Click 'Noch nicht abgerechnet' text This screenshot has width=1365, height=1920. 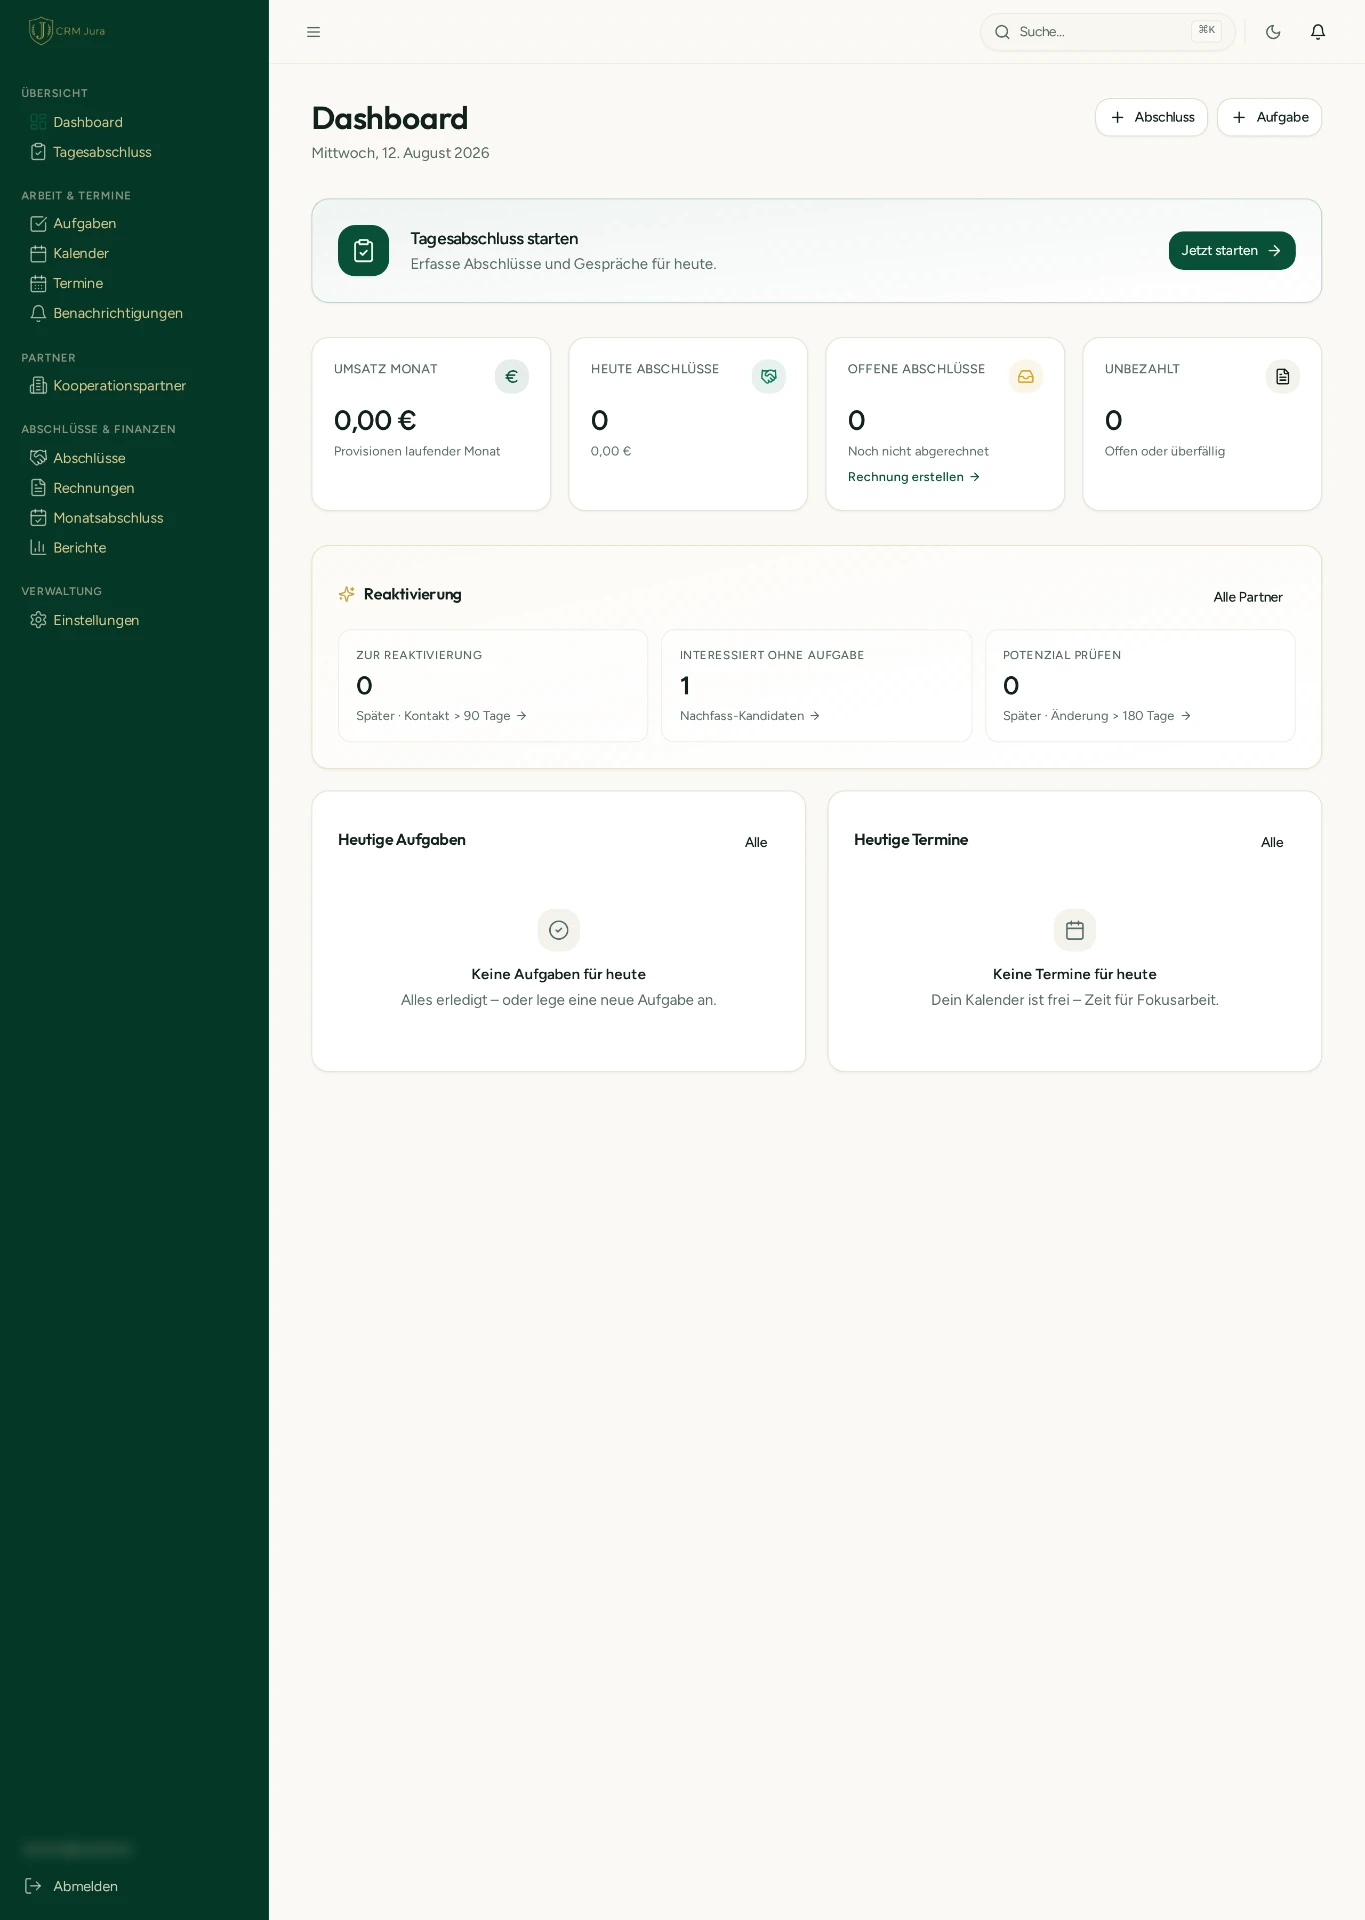(918, 451)
